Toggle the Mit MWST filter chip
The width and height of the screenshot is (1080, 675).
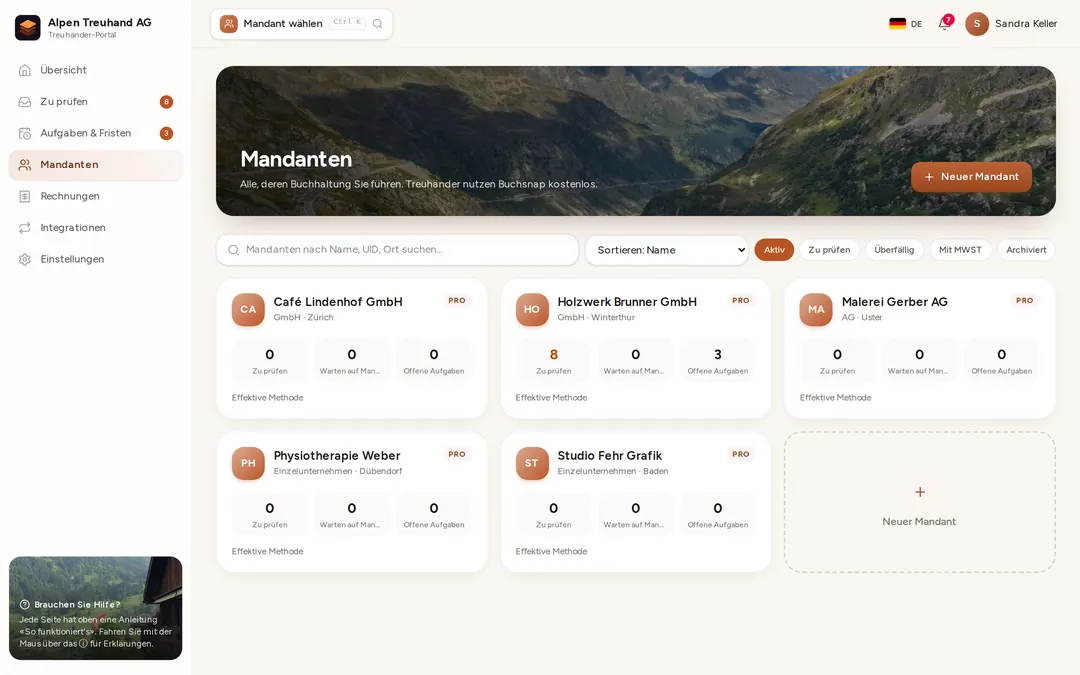tap(960, 250)
